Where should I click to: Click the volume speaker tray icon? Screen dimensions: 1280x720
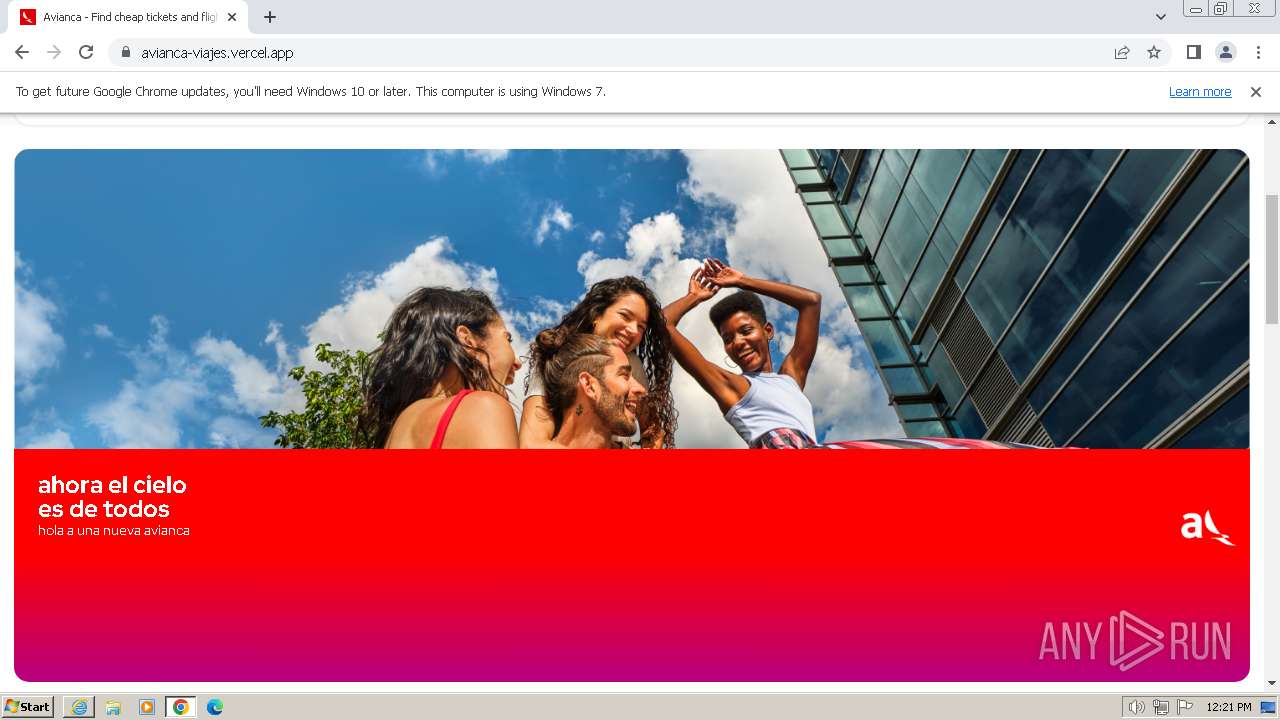pos(1136,707)
